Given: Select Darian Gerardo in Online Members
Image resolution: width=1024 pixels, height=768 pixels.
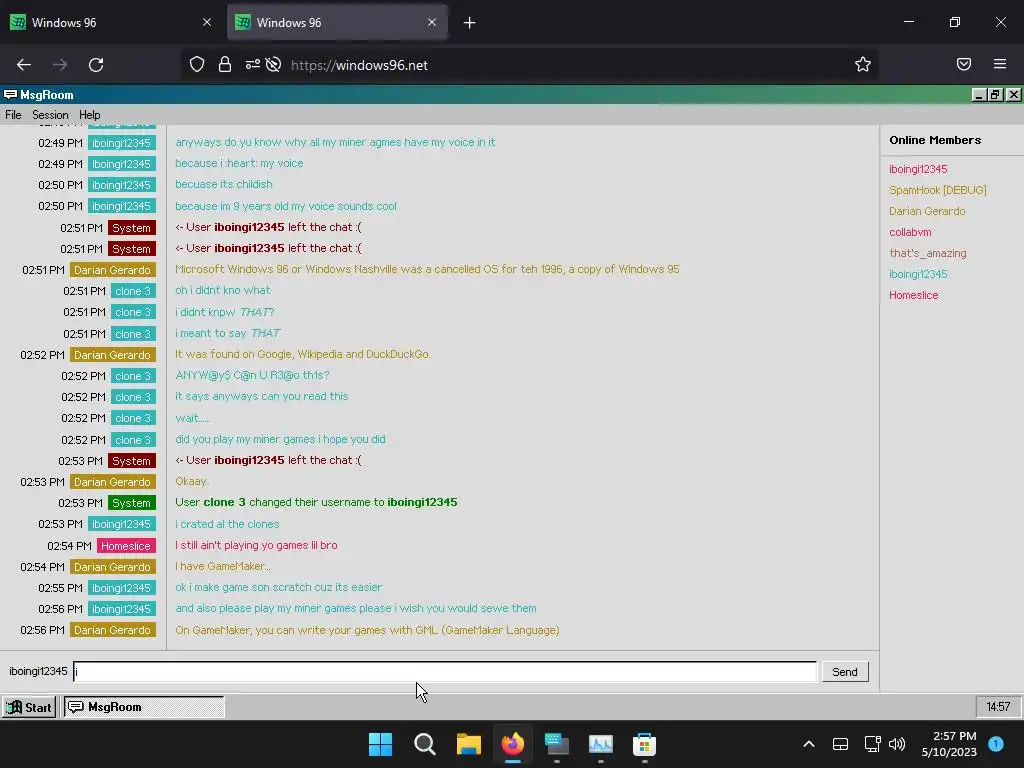Looking at the screenshot, I should click(927, 211).
